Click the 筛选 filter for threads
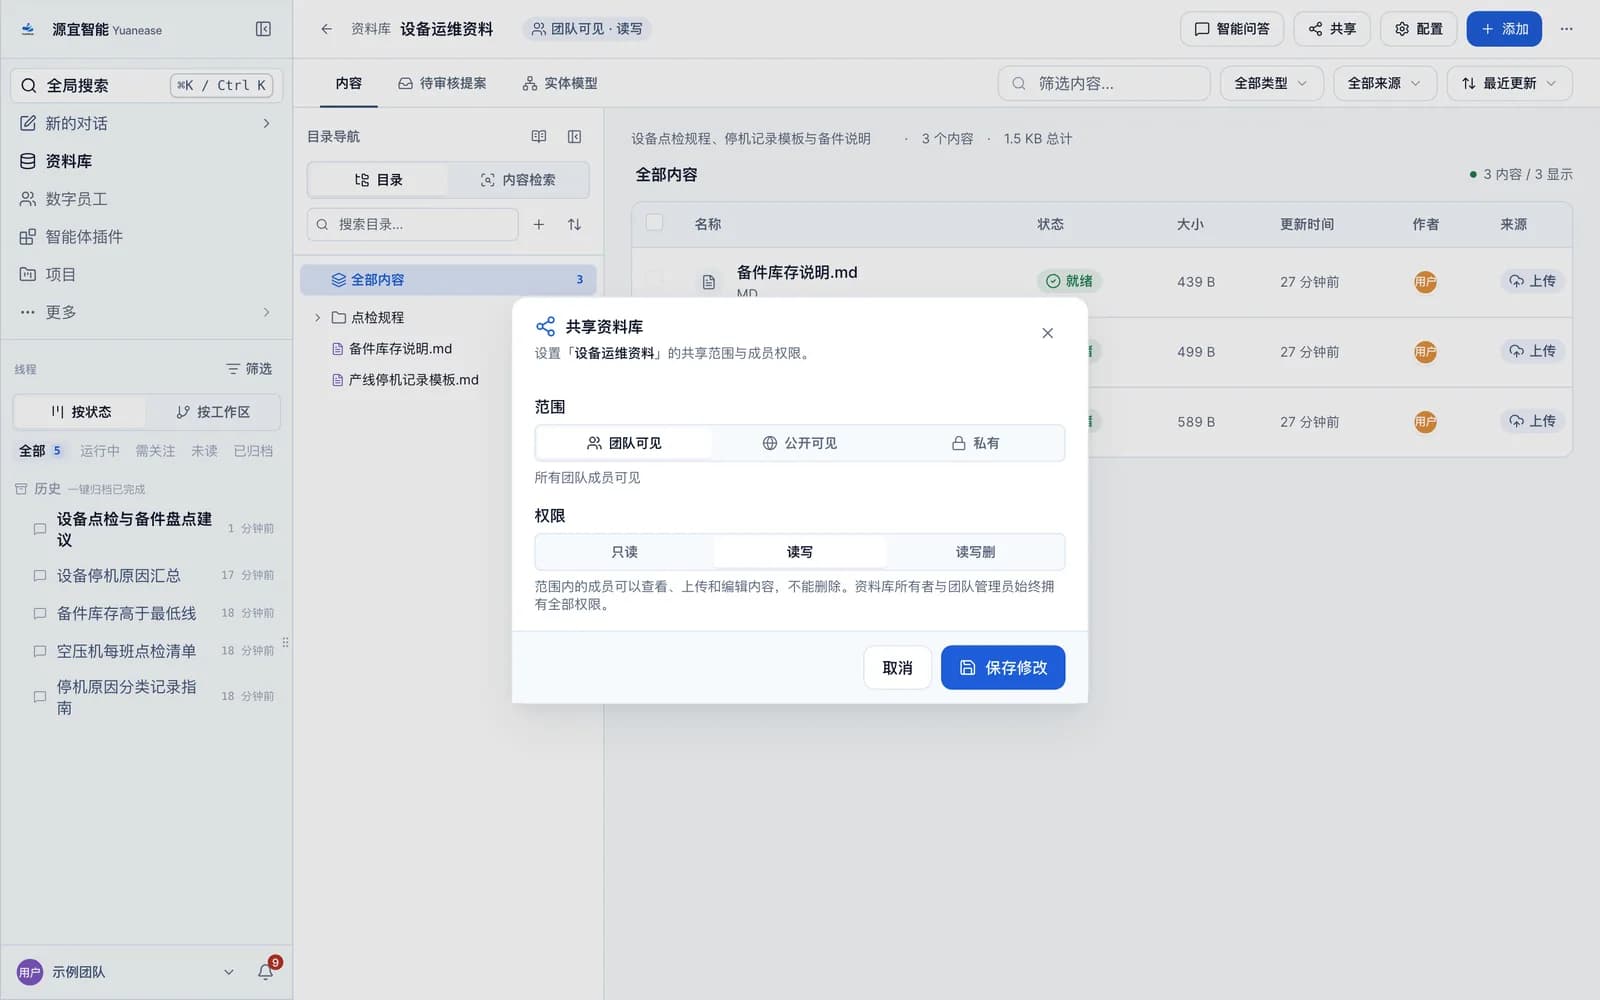The height and width of the screenshot is (1000, 1600). click(249, 369)
